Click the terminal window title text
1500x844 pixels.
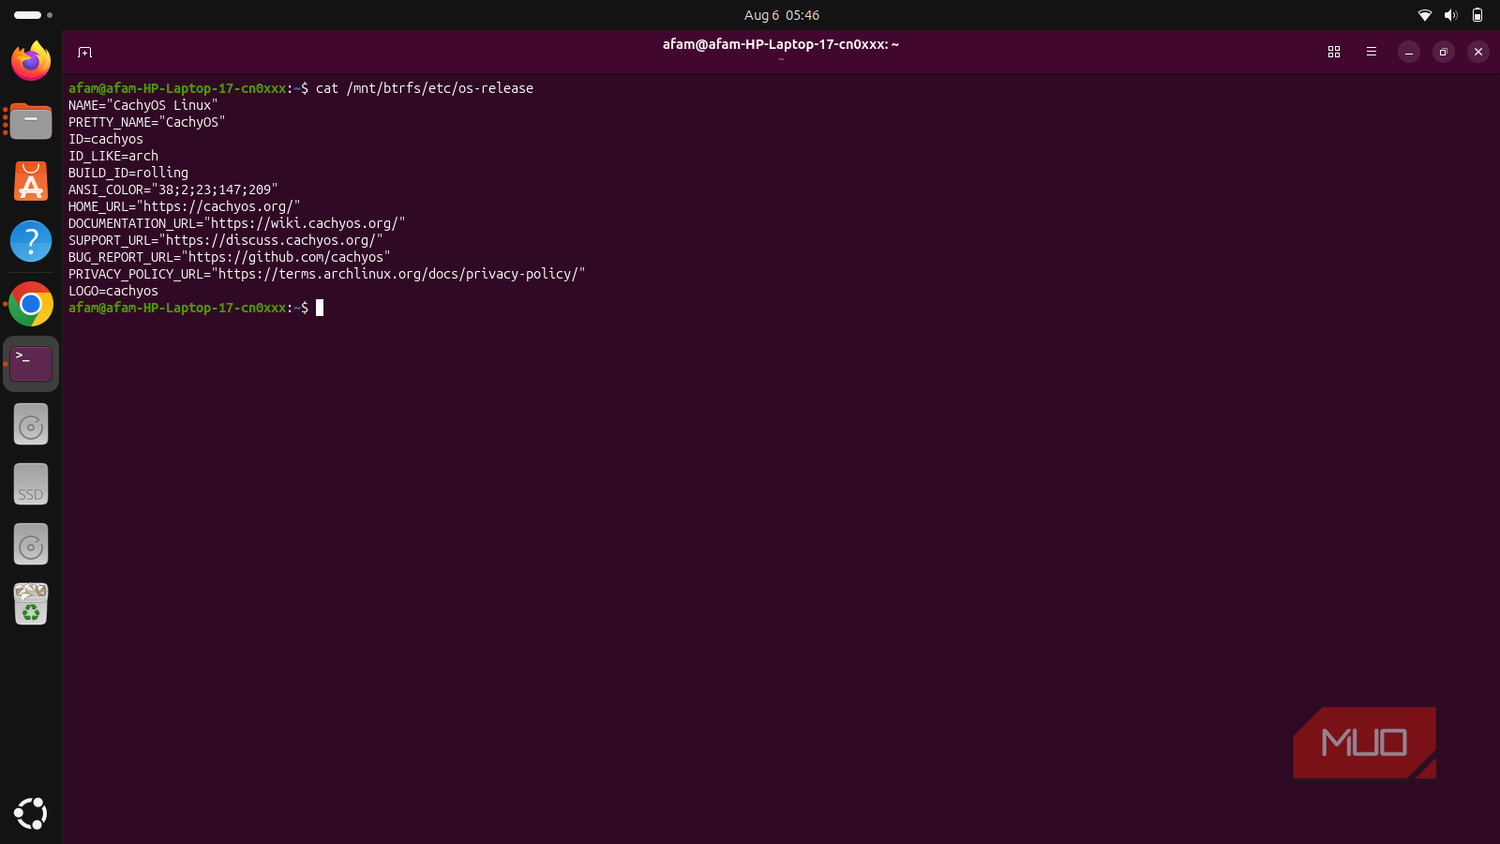pyautogui.click(x=781, y=44)
